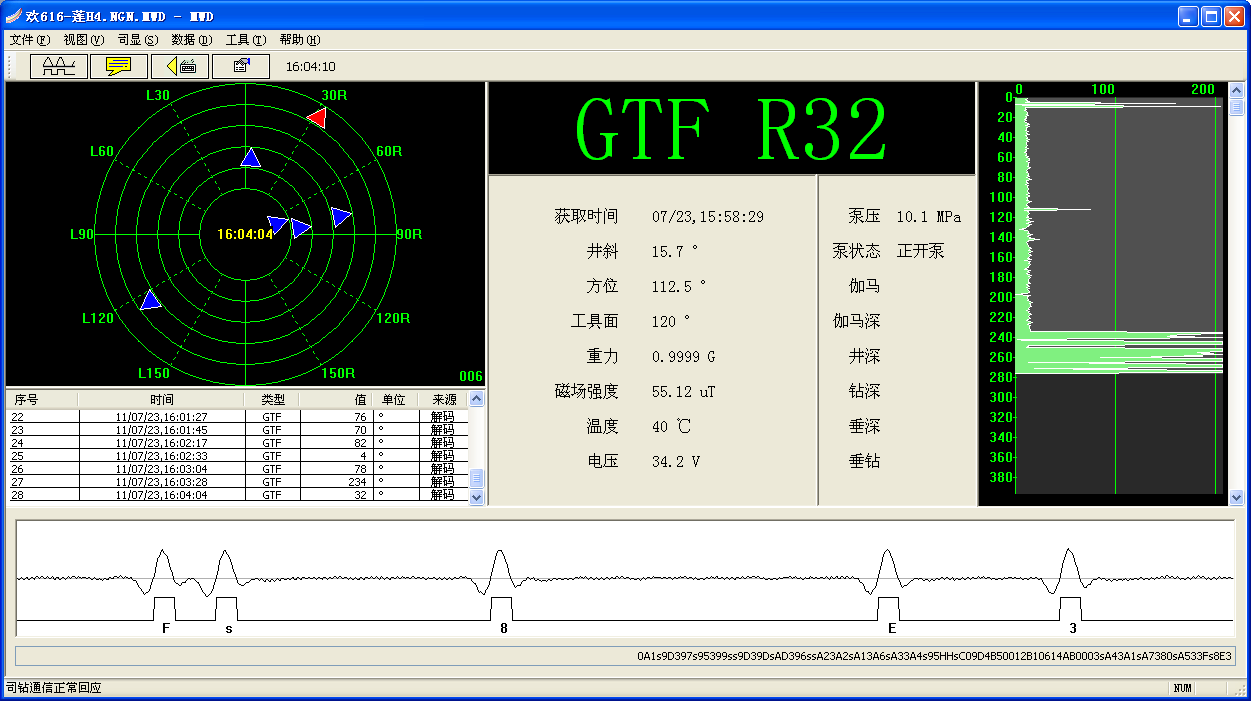
Task: Click the 垂钻 label
Action: [864, 461]
